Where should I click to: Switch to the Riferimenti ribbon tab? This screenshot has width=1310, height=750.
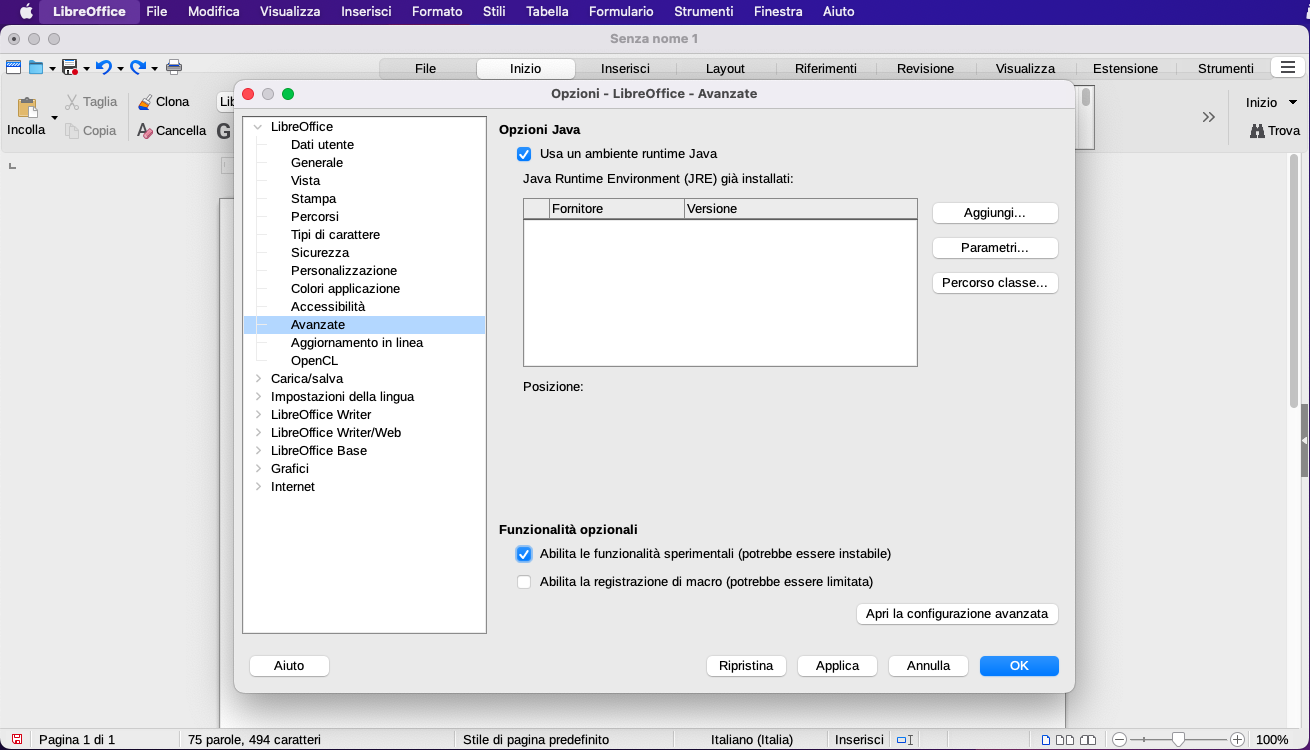pyautogui.click(x=825, y=69)
